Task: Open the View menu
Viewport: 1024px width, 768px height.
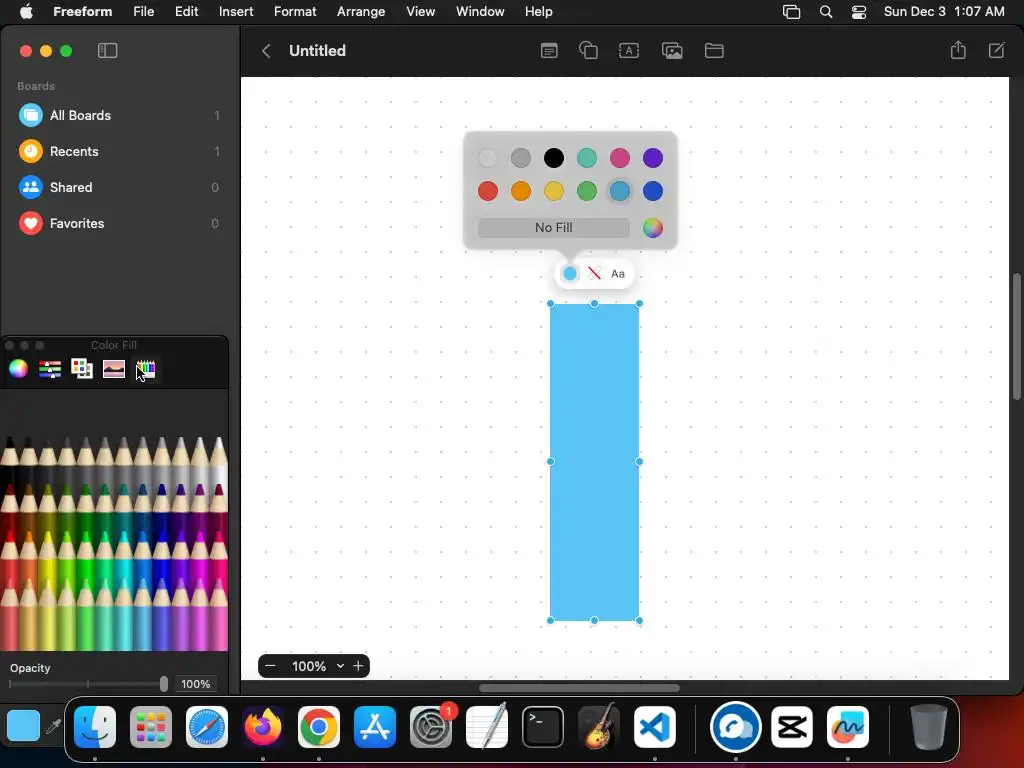Action: [421, 11]
